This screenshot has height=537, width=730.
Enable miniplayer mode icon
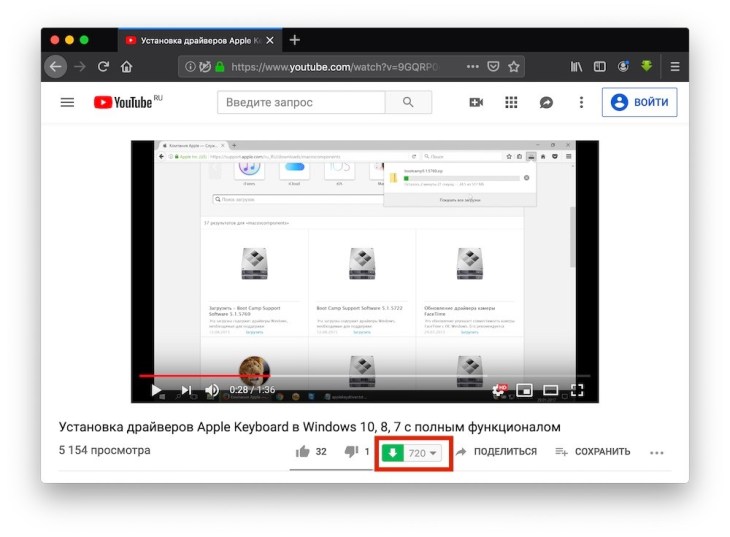[524, 390]
